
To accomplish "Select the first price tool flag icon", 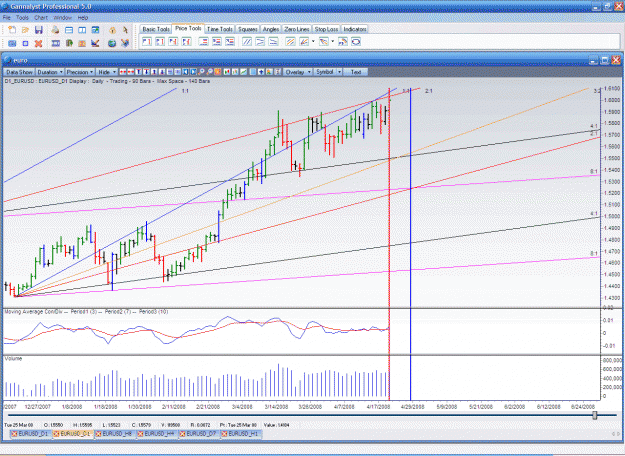I will (147, 41).
